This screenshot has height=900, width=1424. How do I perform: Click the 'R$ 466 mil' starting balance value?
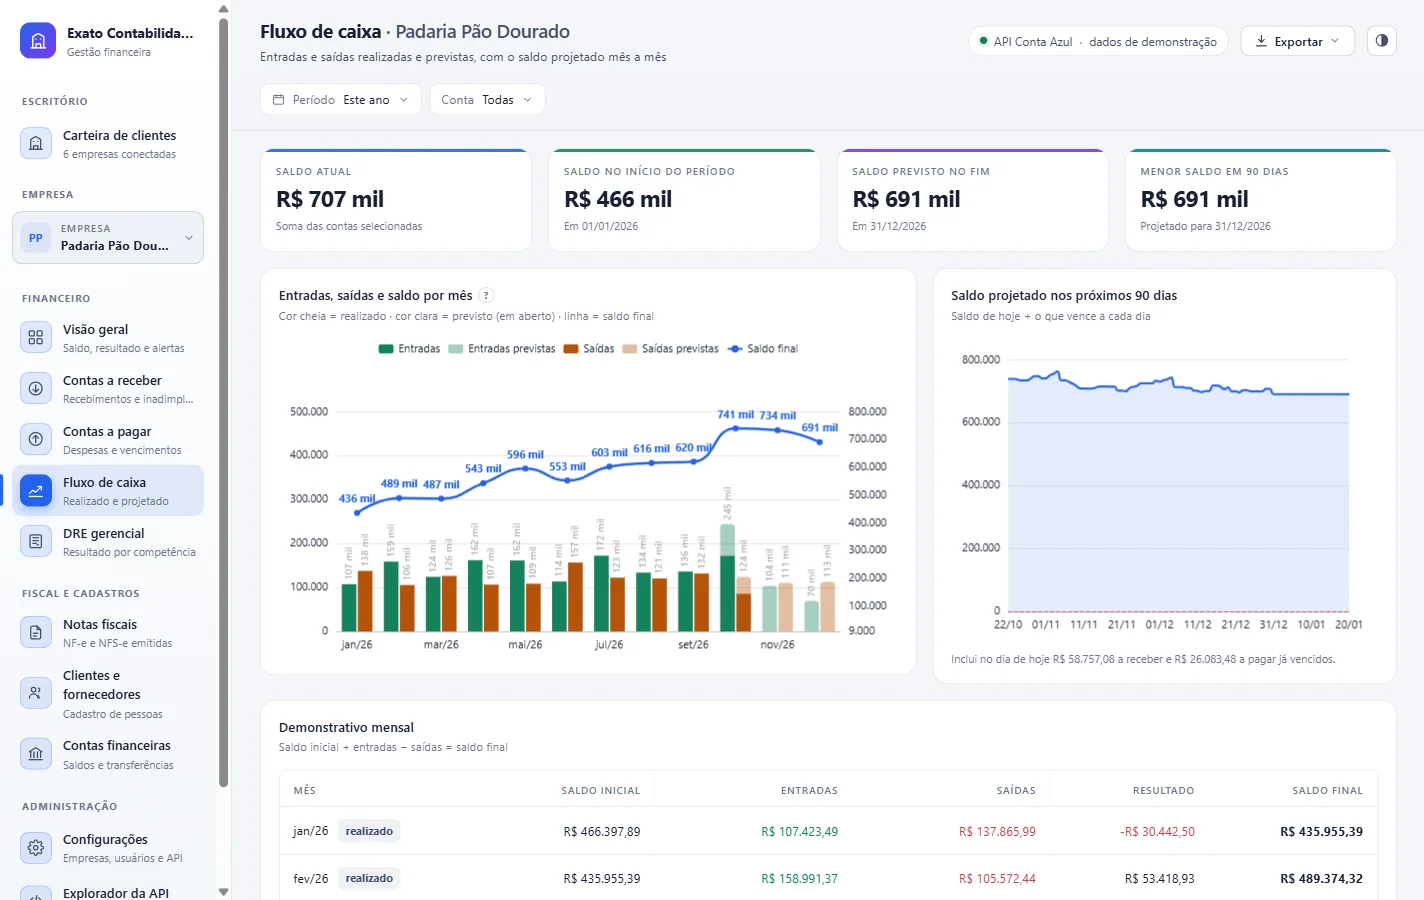(x=618, y=199)
